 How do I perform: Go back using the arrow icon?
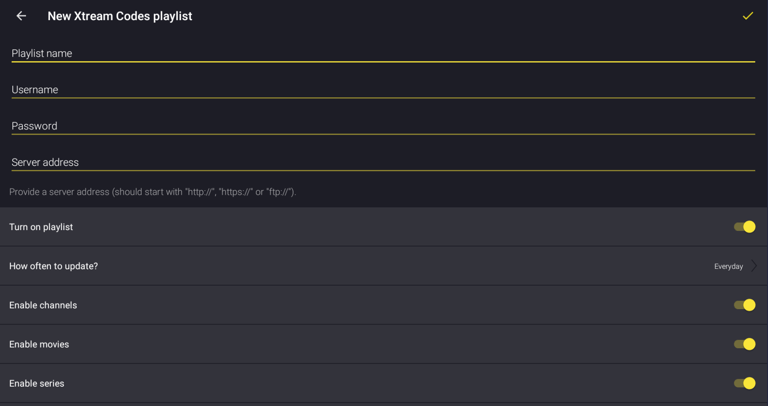pyautogui.click(x=21, y=16)
